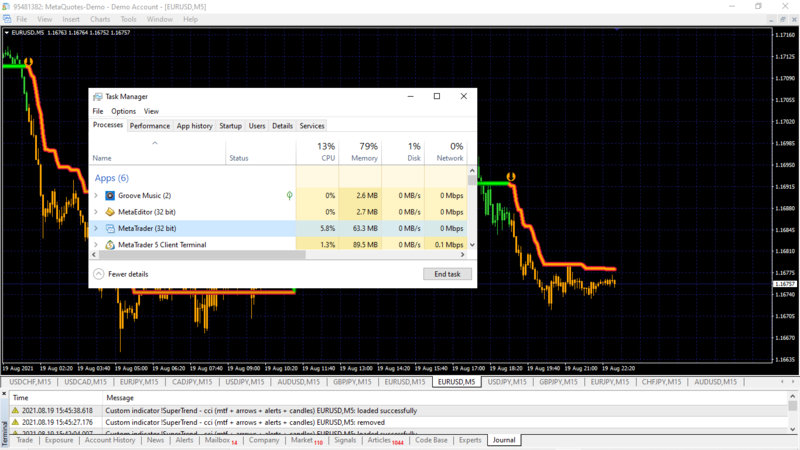Expand the Groove Music (2) process group
Viewport: 800px width, 450px height.
(x=96, y=195)
